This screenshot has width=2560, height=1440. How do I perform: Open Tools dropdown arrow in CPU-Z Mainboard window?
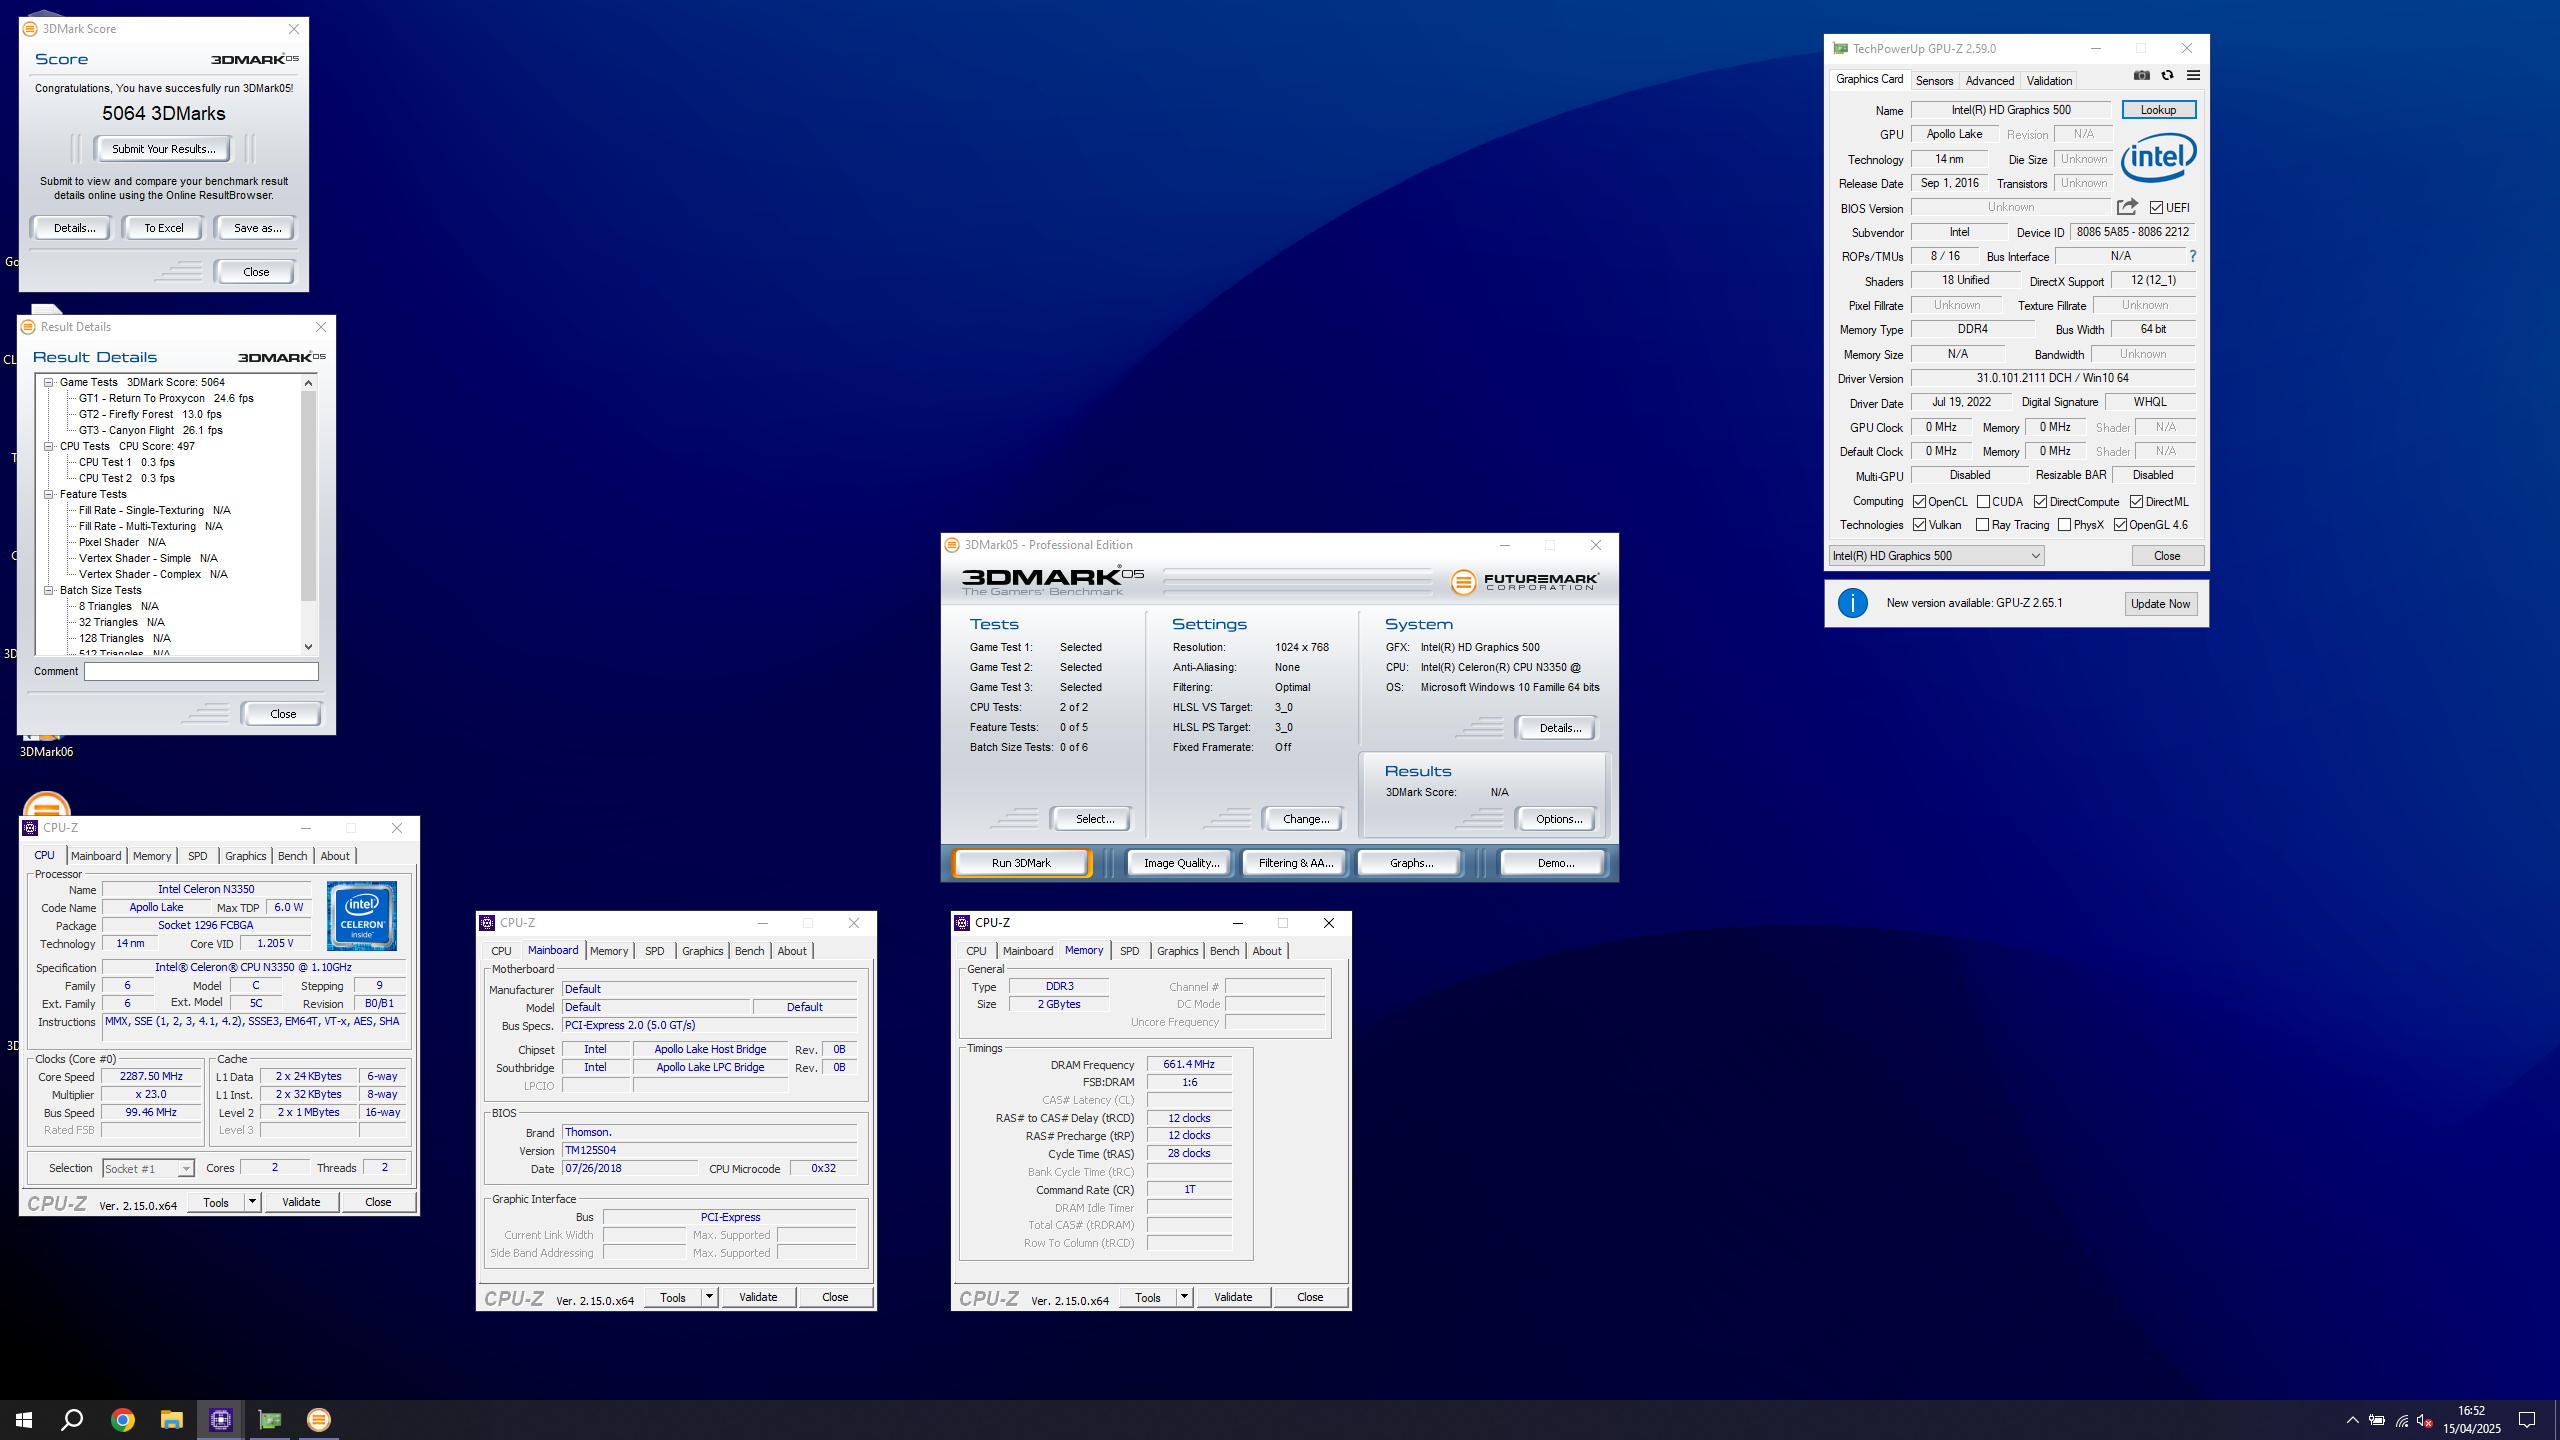pyautogui.click(x=709, y=1297)
